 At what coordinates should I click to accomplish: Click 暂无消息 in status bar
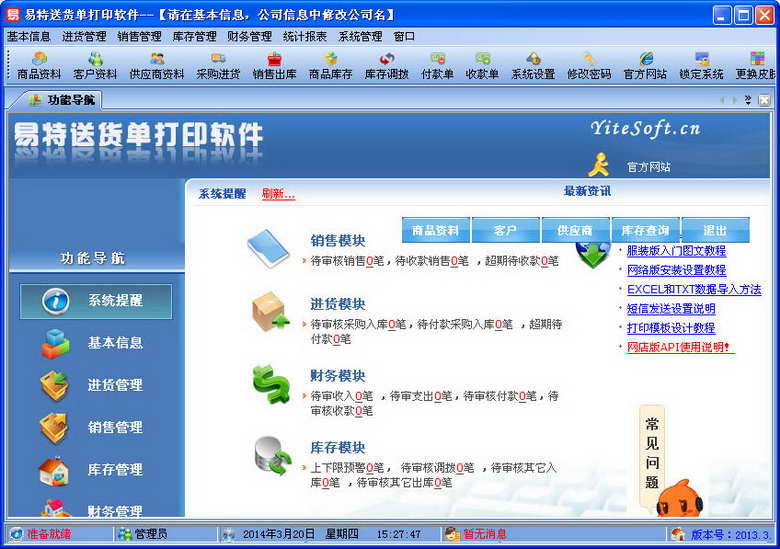point(485,534)
